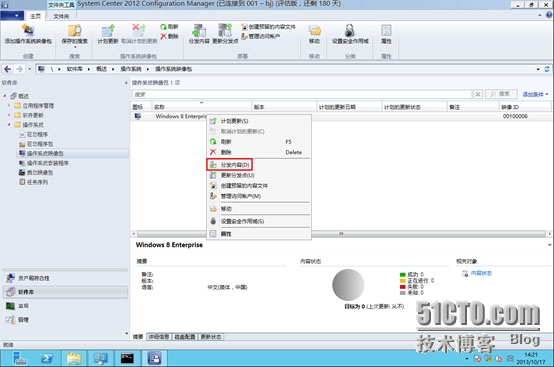Switch to the Folder (文件夹) ribbon tab
554x367 pixels.
pos(61,16)
